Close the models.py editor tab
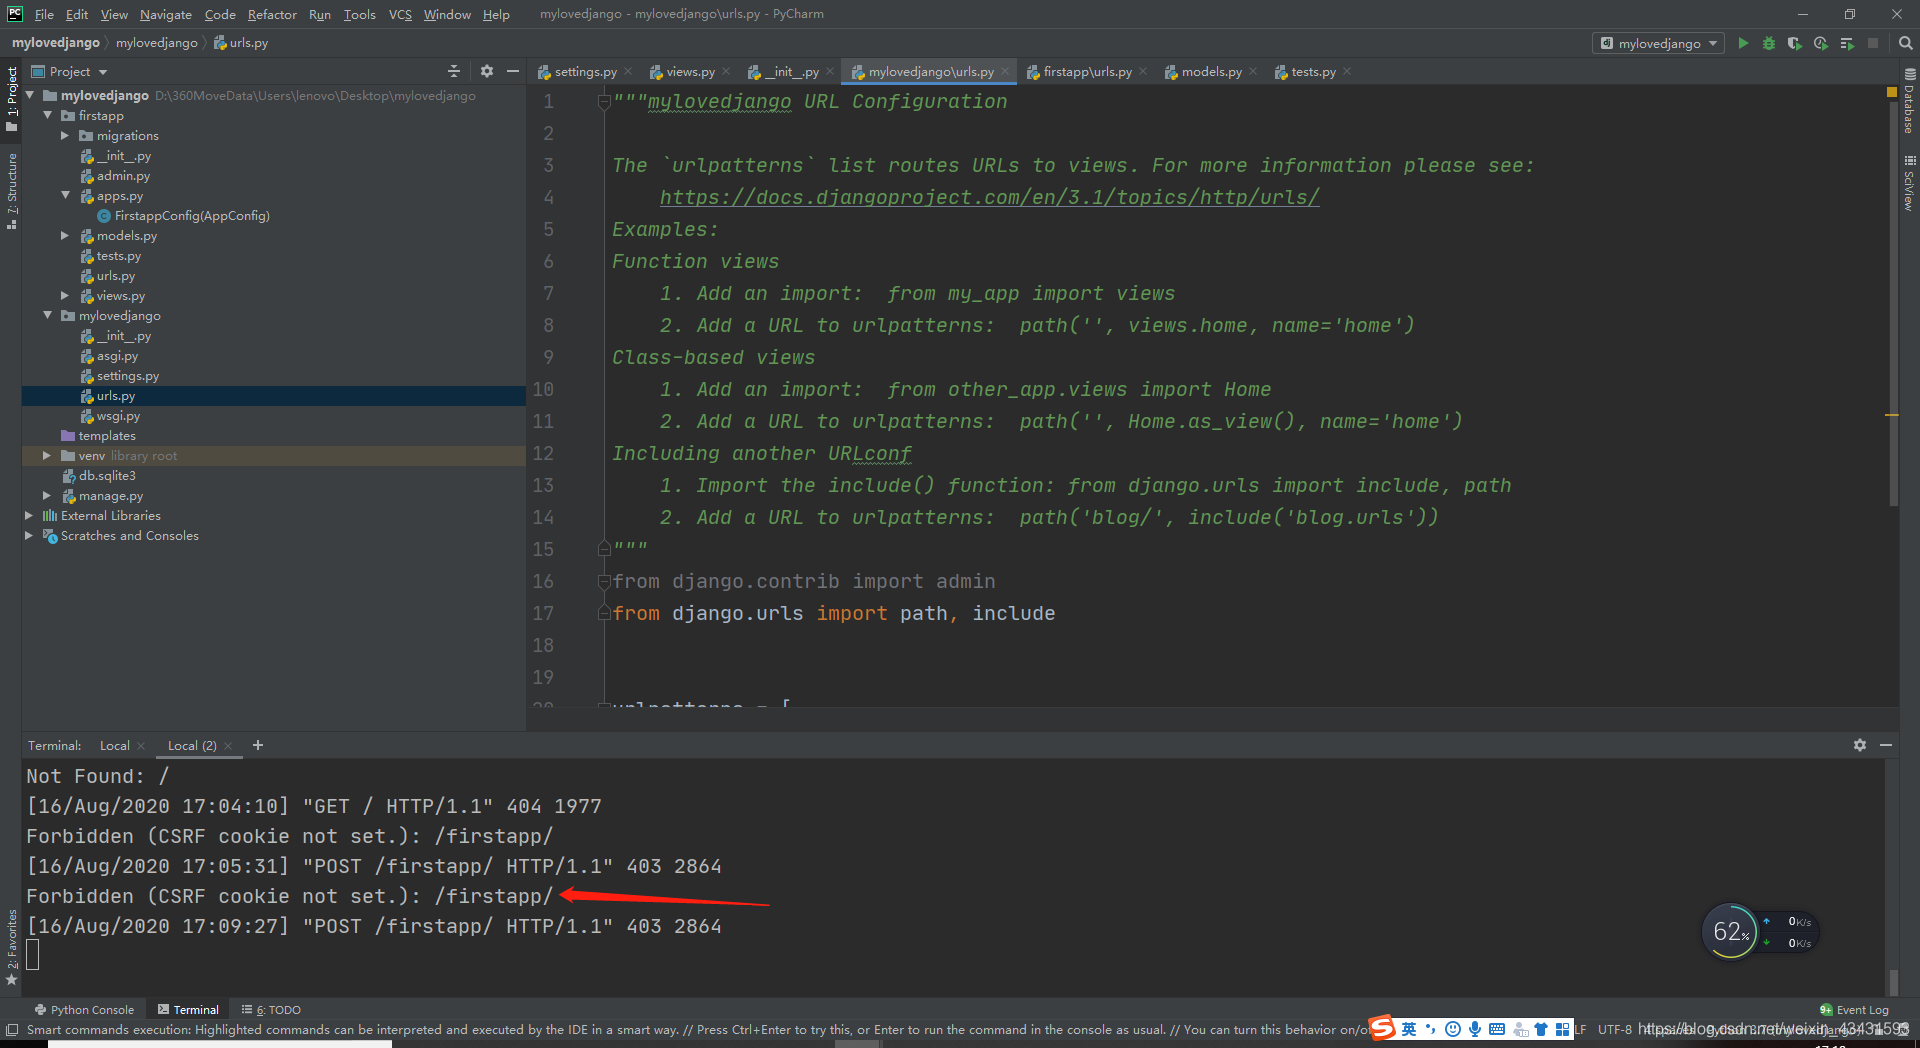Image resolution: width=1920 pixels, height=1048 pixels. (x=1253, y=71)
